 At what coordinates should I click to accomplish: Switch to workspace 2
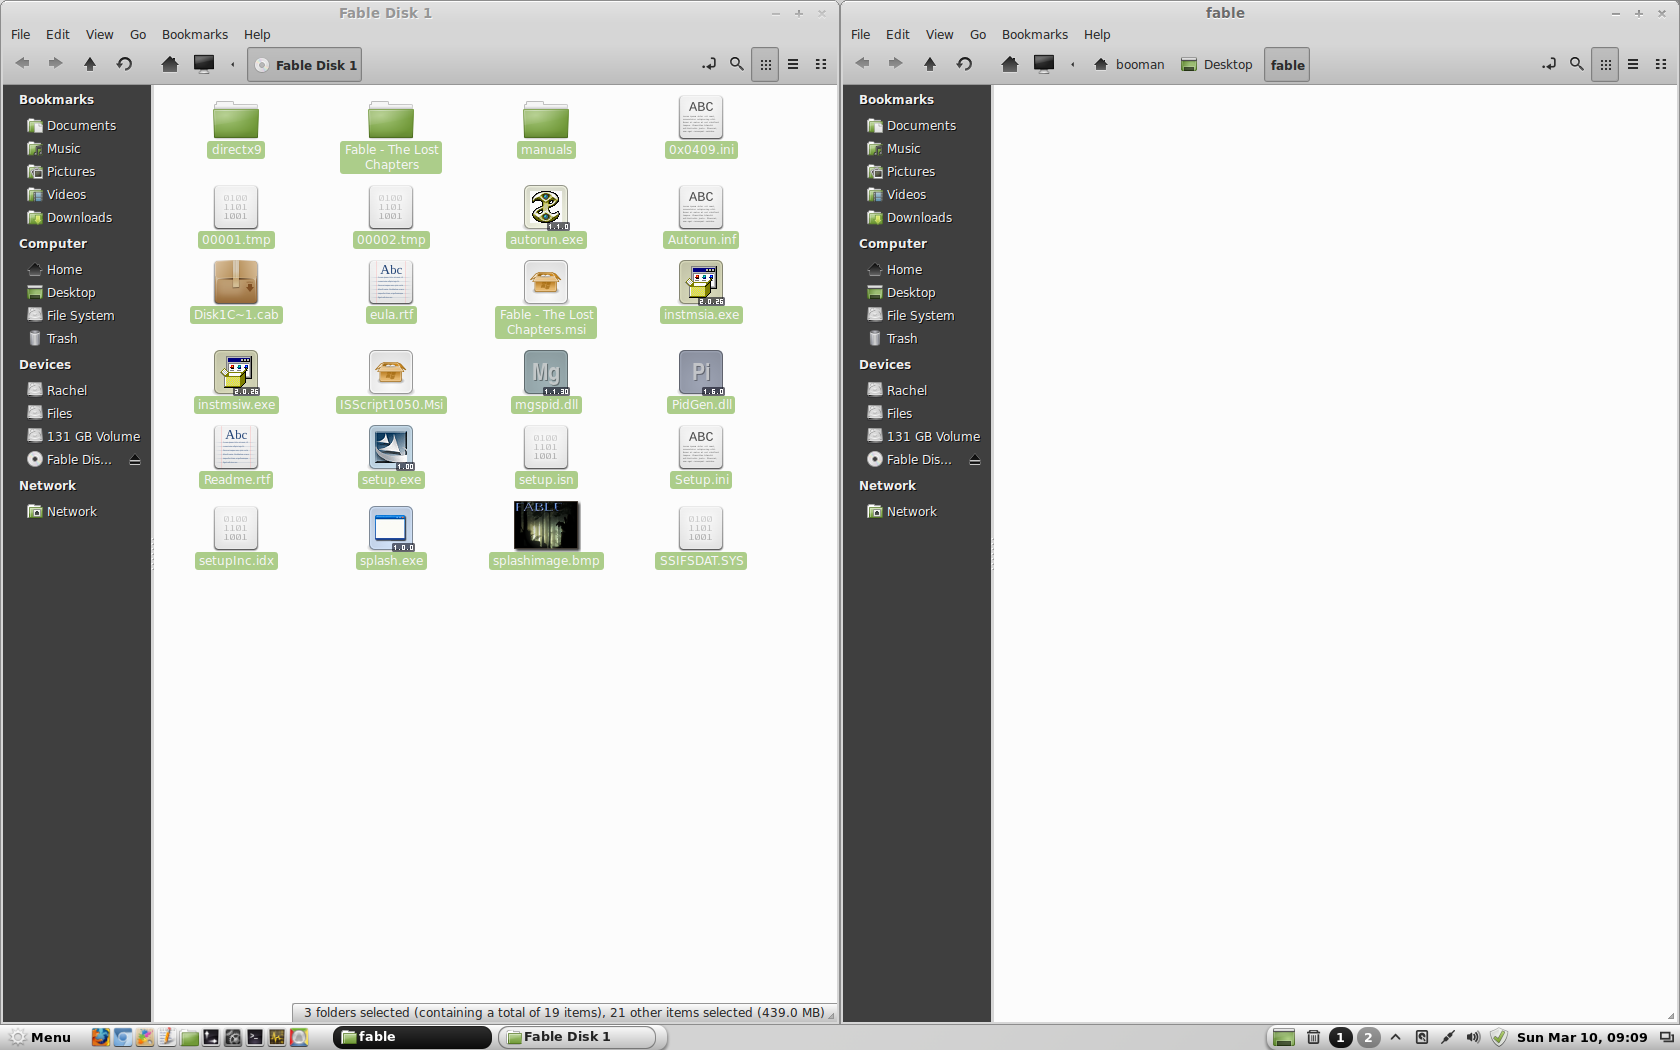(1368, 1037)
